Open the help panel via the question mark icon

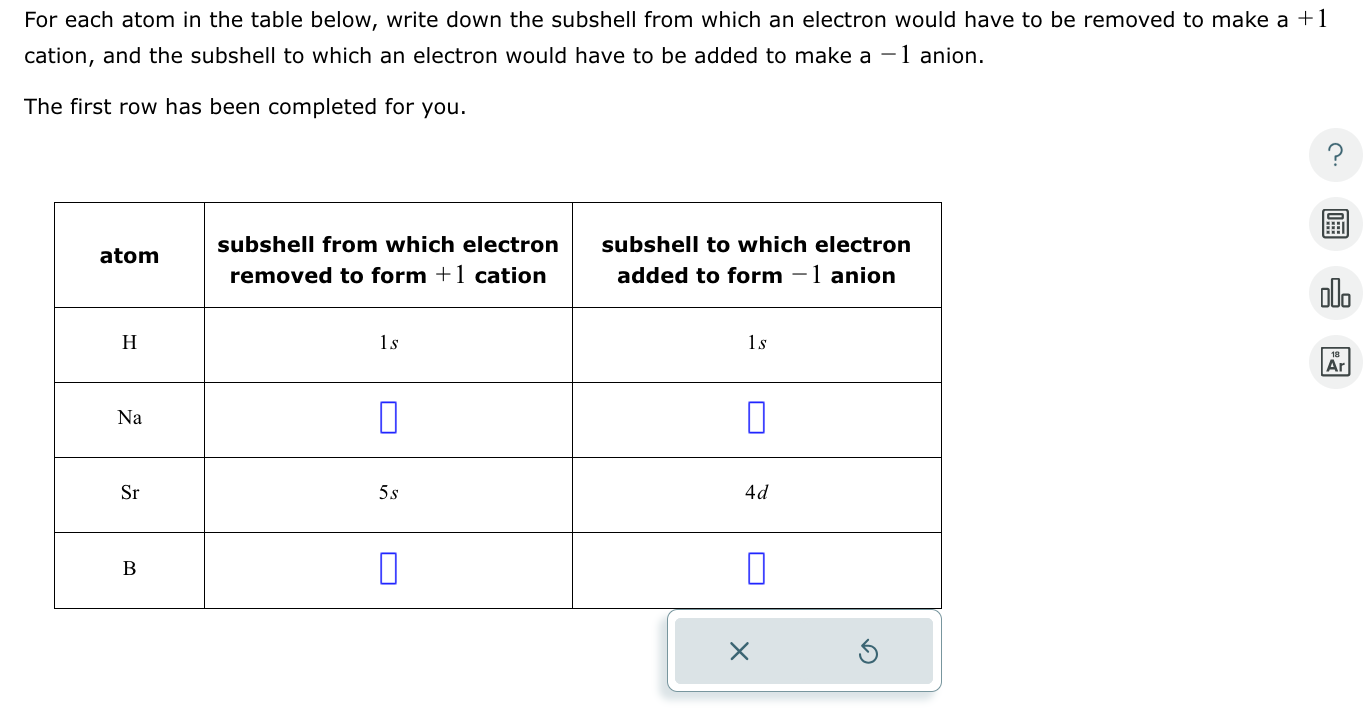[1335, 155]
